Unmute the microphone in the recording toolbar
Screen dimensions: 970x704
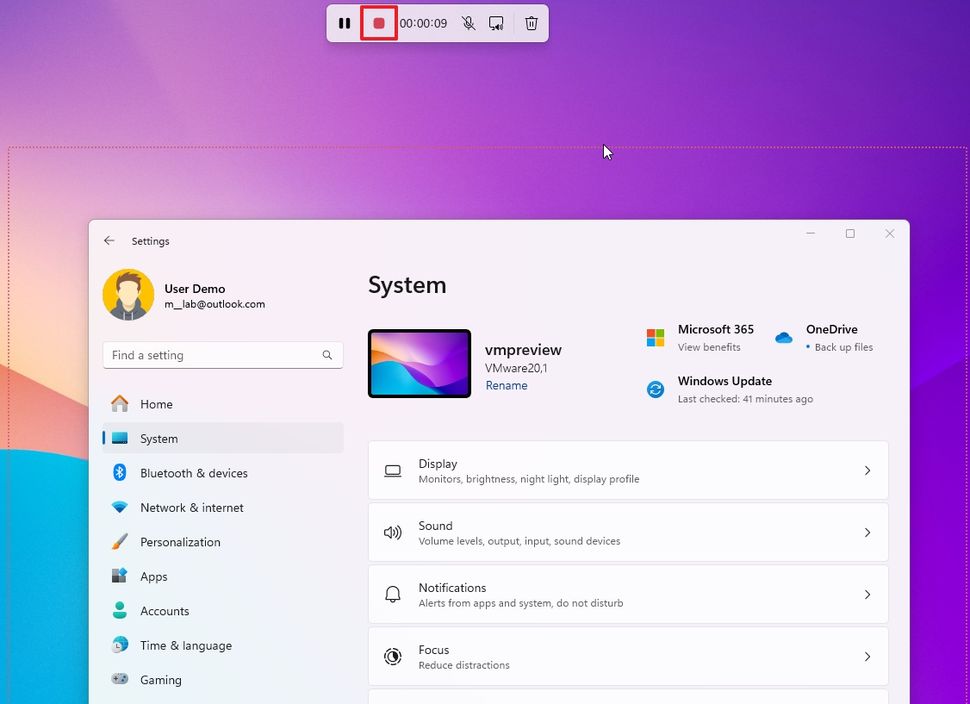click(468, 22)
